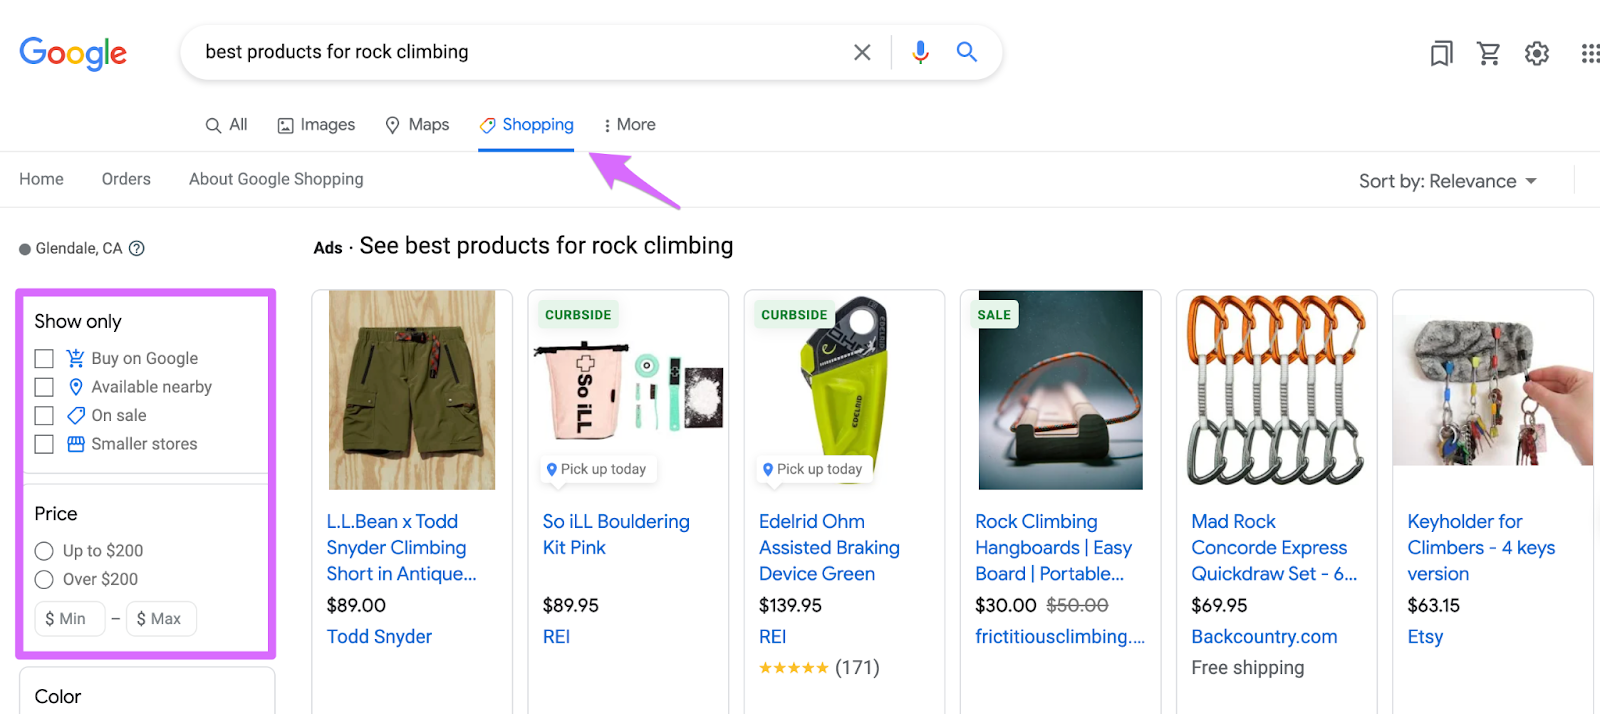Visit frictitiousclimbing seller link
1600x714 pixels.
1060,637
